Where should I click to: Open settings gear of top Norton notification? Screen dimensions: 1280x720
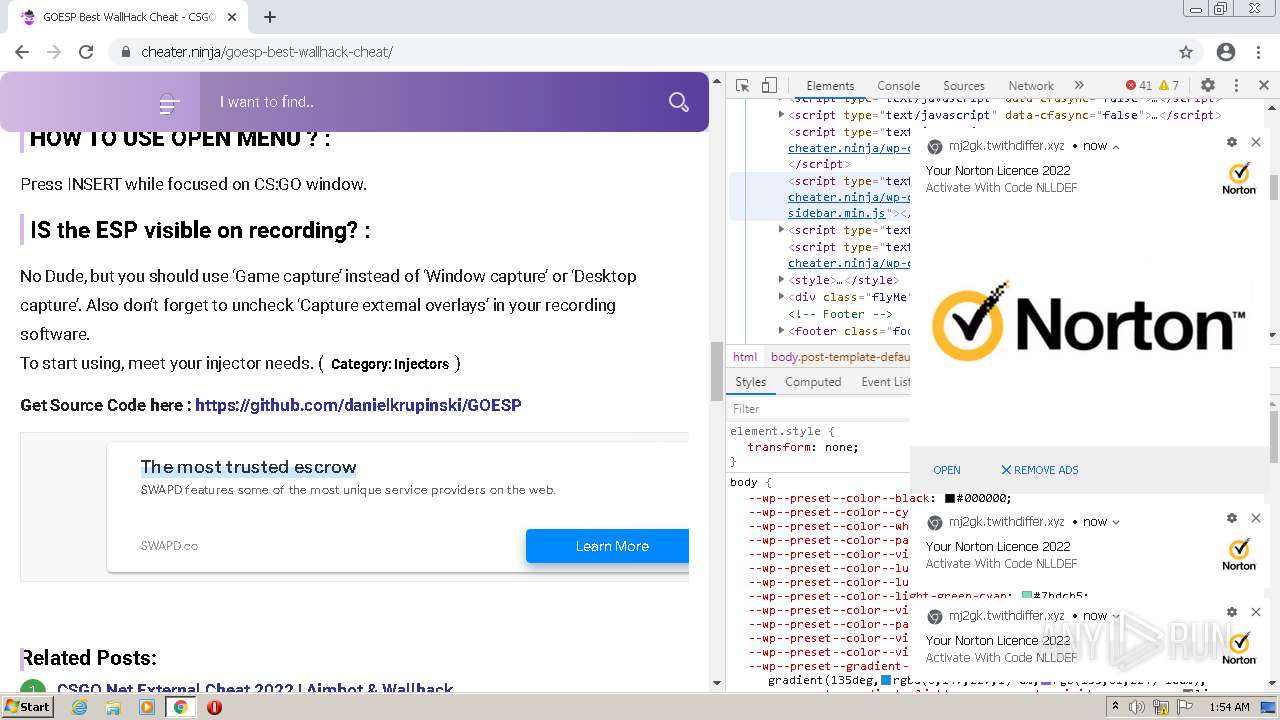point(1232,143)
